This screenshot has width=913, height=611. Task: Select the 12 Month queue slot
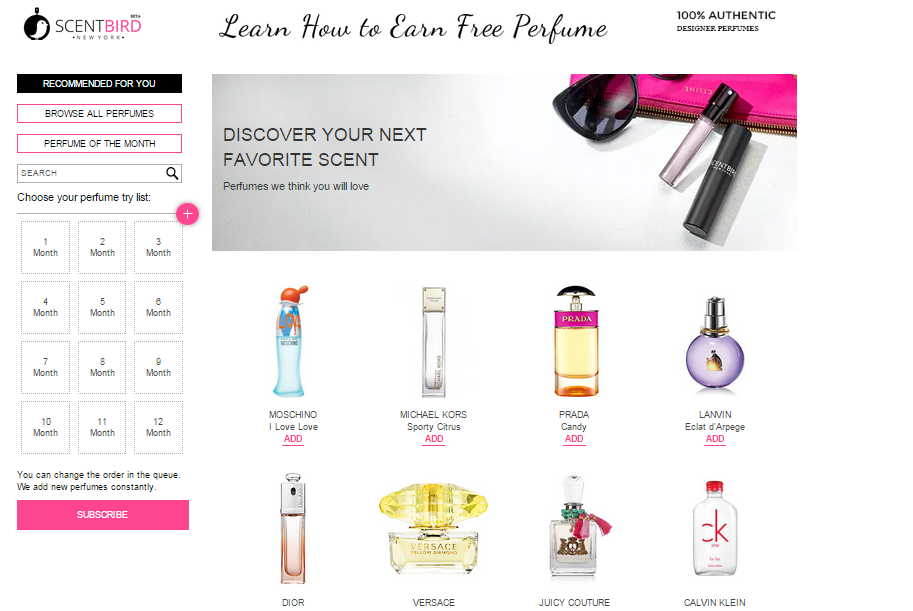pos(158,427)
